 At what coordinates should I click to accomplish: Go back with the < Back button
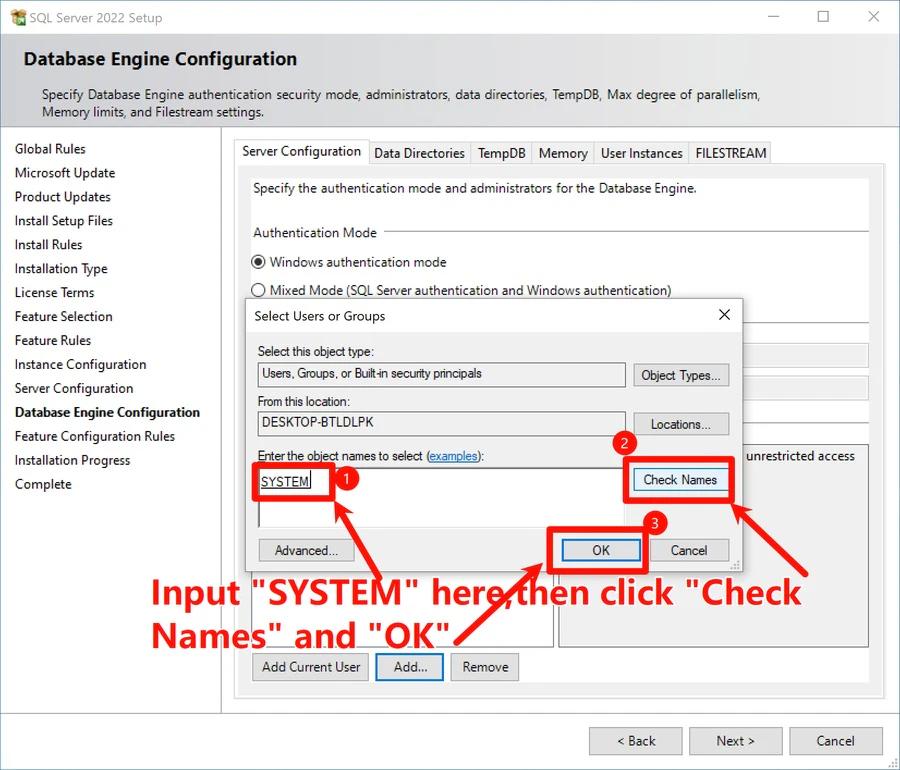coord(635,741)
